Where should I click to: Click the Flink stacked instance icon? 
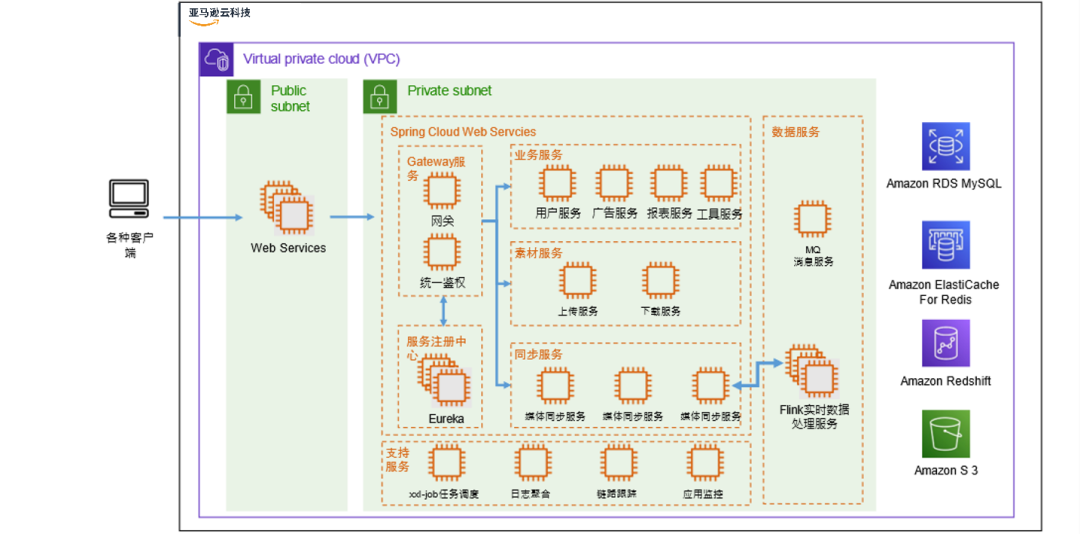pos(811,371)
